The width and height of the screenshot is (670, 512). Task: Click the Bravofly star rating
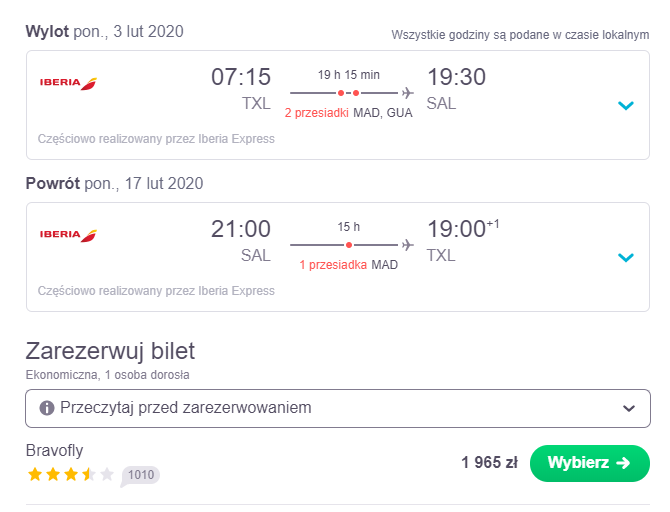pyautogui.click(x=71, y=474)
